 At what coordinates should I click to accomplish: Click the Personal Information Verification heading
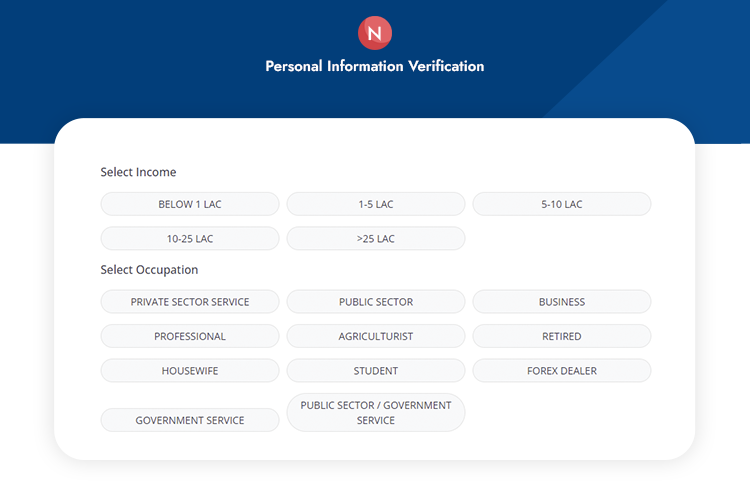[375, 66]
